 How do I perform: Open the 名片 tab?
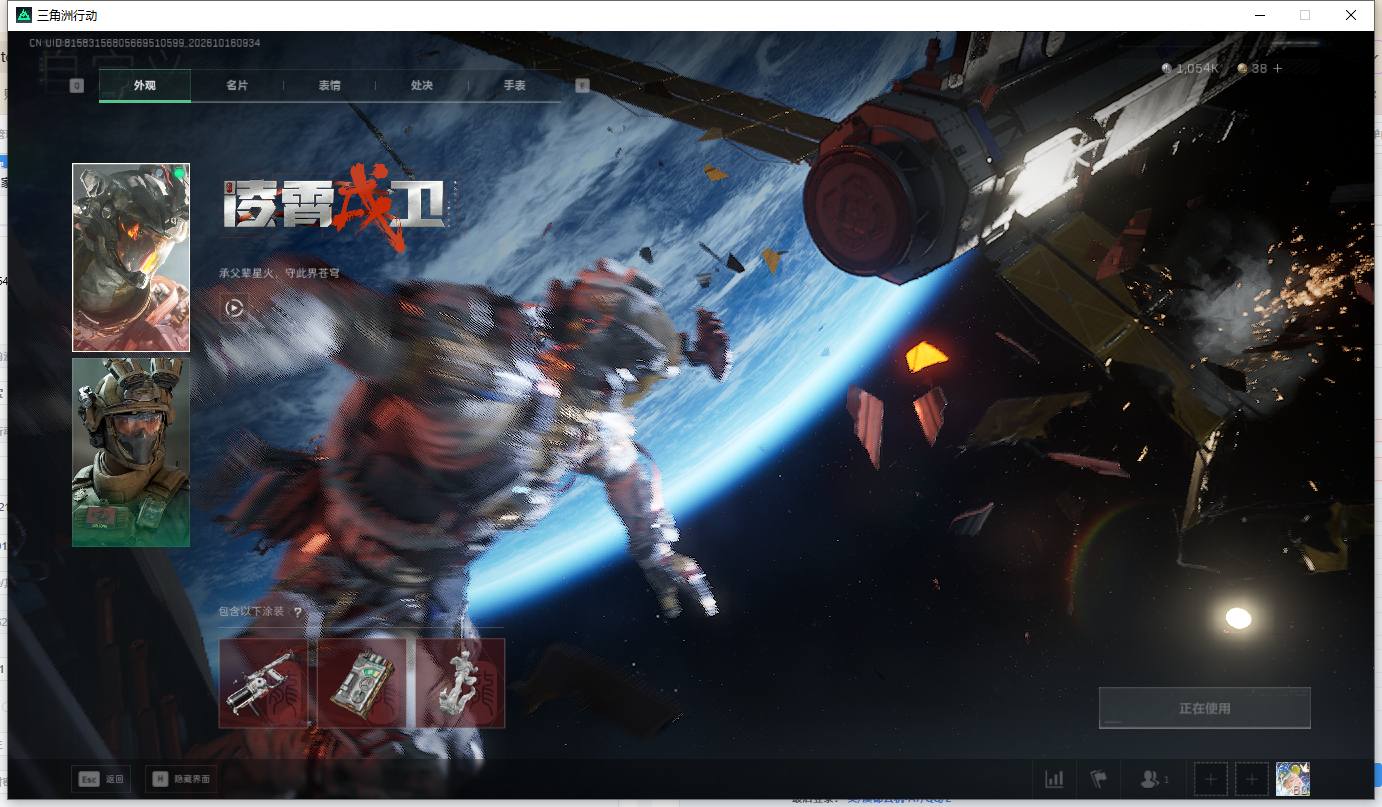point(237,86)
